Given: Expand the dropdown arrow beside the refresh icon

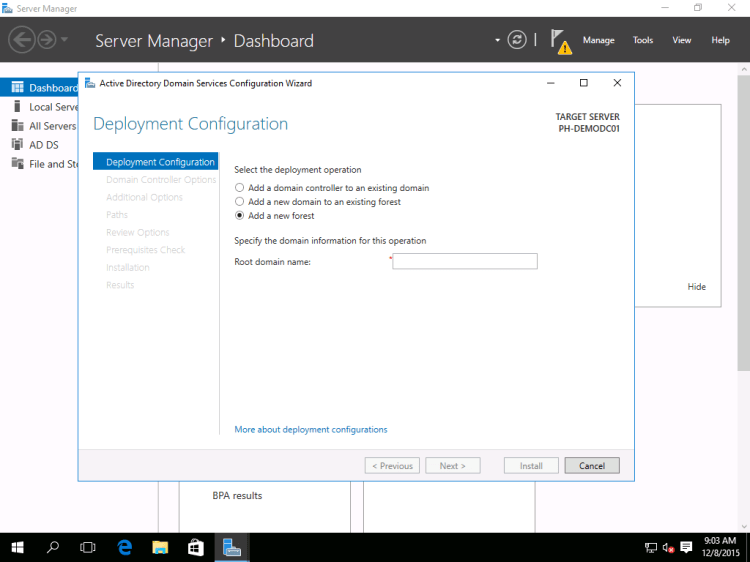Looking at the screenshot, I should (497, 40).
